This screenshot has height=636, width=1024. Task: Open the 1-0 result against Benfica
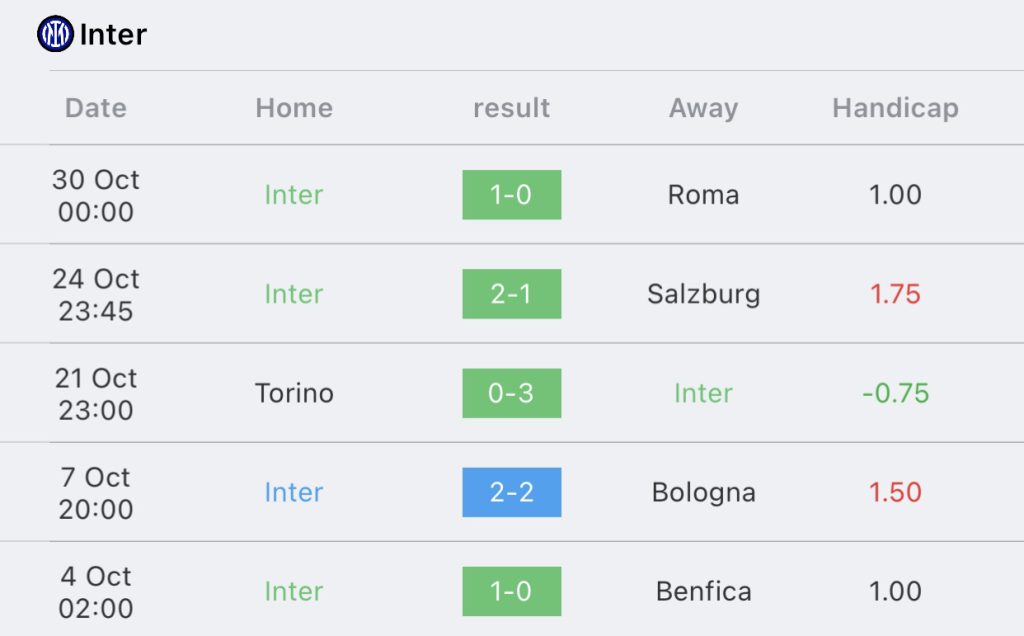(511, 591)
